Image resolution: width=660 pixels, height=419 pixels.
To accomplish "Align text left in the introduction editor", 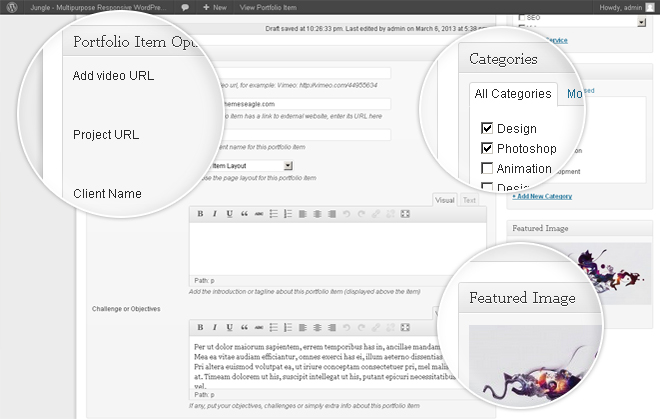I will (x=303, y=214).
